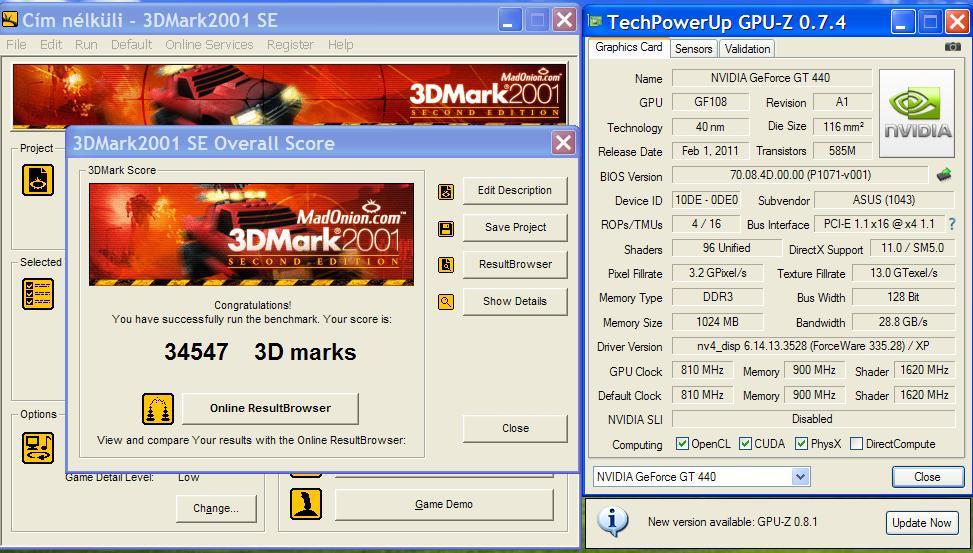The height and width of the screenshot is (553, 973).
Task: Click the Shaders field 96 Unified
Action: [727, 248]
